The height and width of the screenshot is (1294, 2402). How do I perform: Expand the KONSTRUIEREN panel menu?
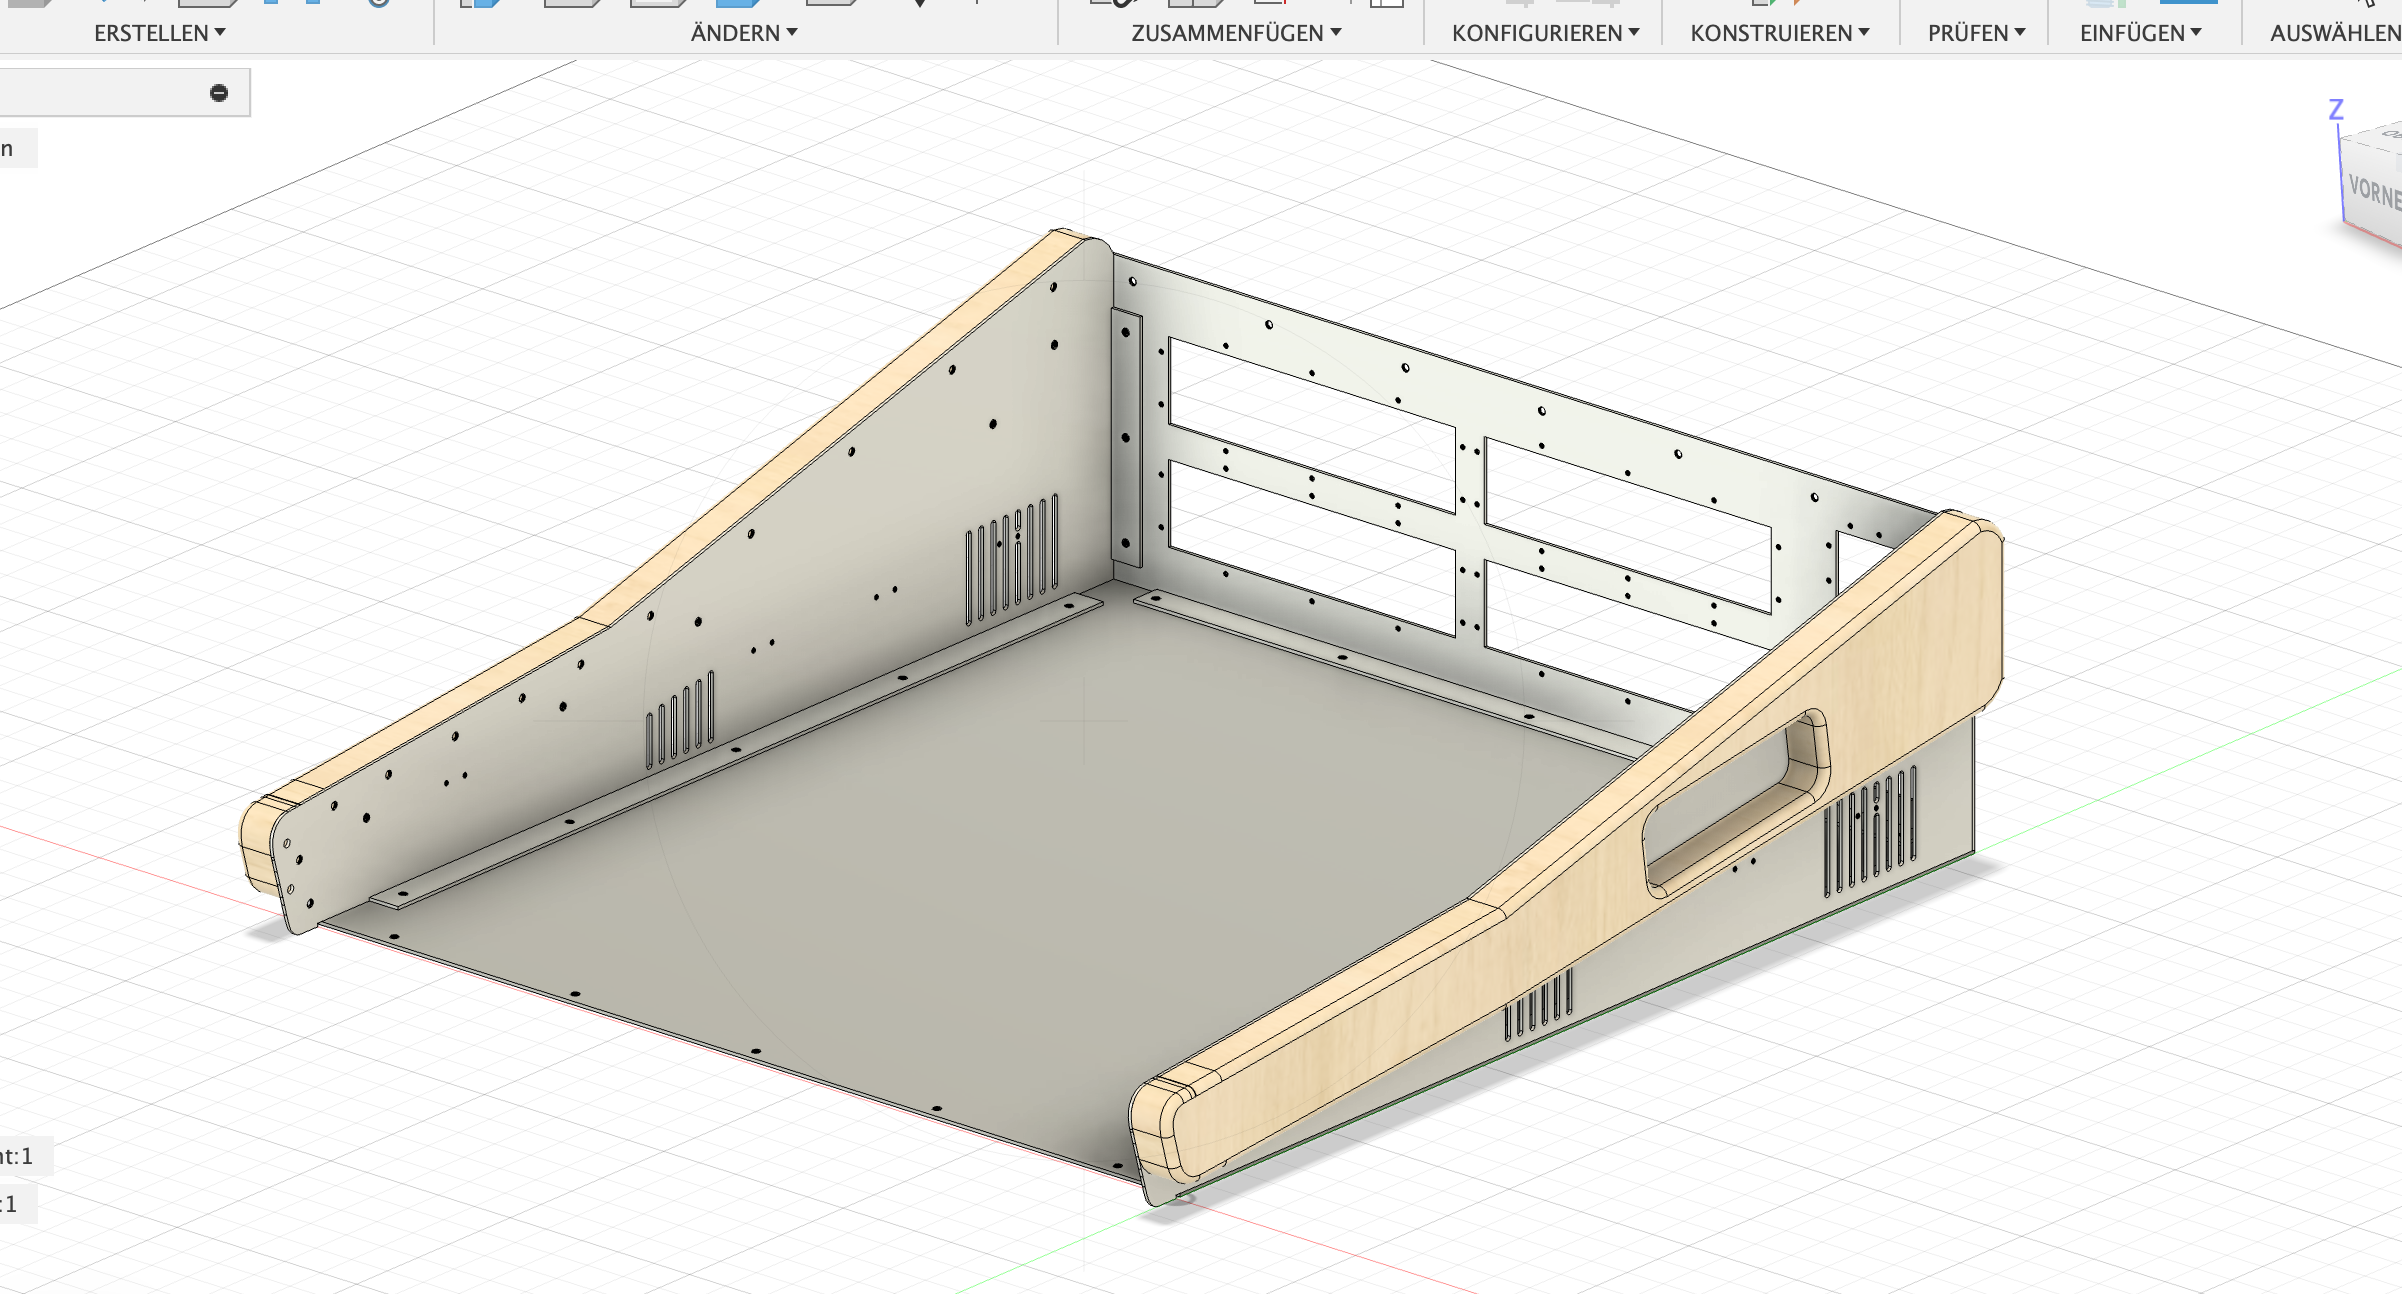point(1780,33)
